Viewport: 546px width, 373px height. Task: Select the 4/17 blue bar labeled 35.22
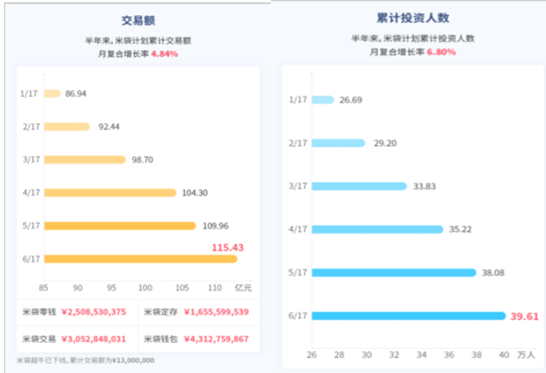pos(377,229)
